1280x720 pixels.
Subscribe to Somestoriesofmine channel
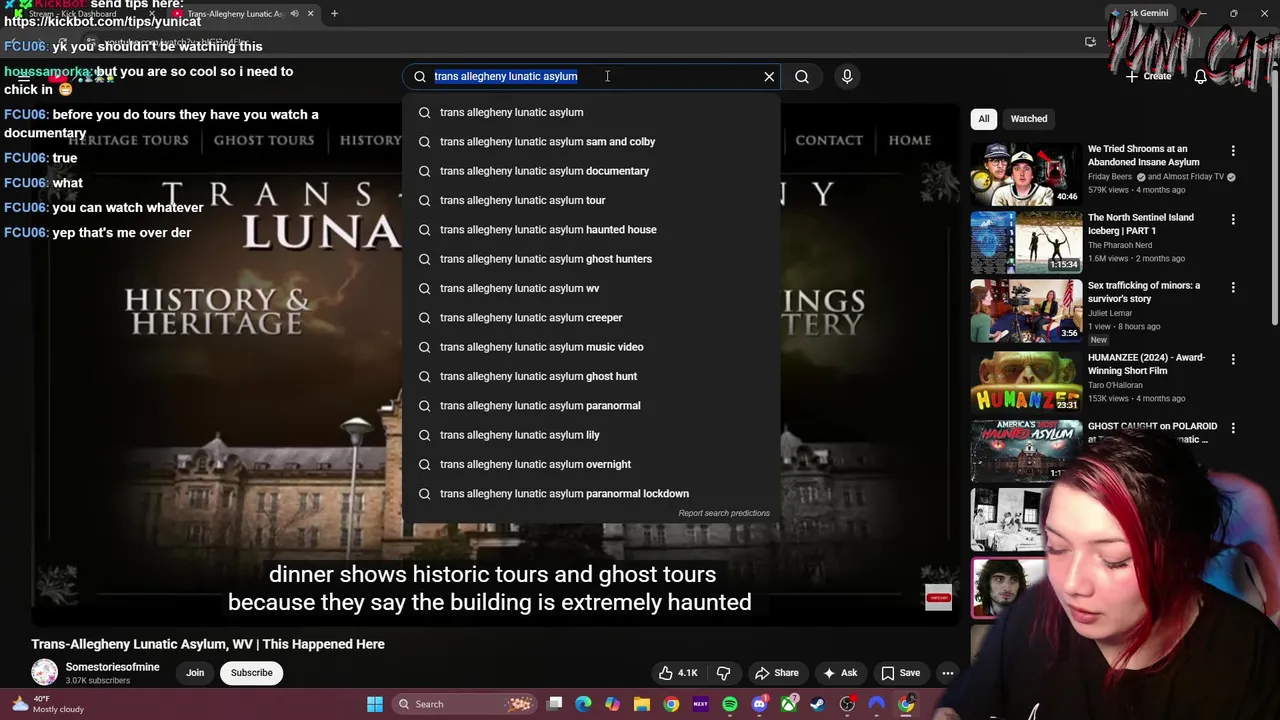point(252,673)
